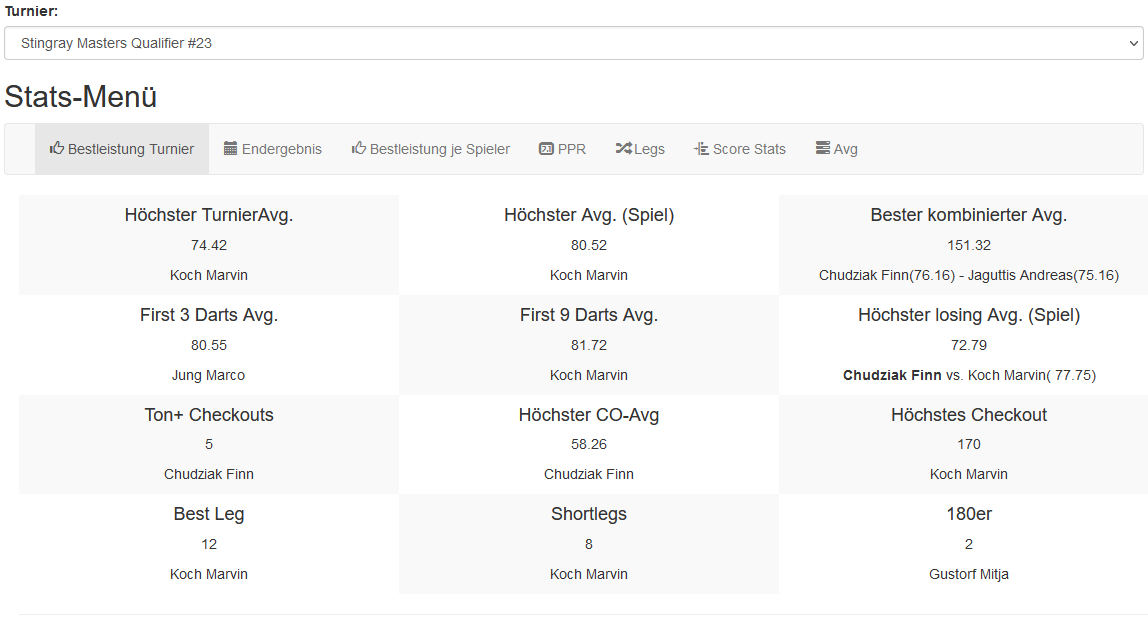Viewport: 1148px width, 617px height.
Task: Click the stacked bars icon beside Avg
Action: 823,149
